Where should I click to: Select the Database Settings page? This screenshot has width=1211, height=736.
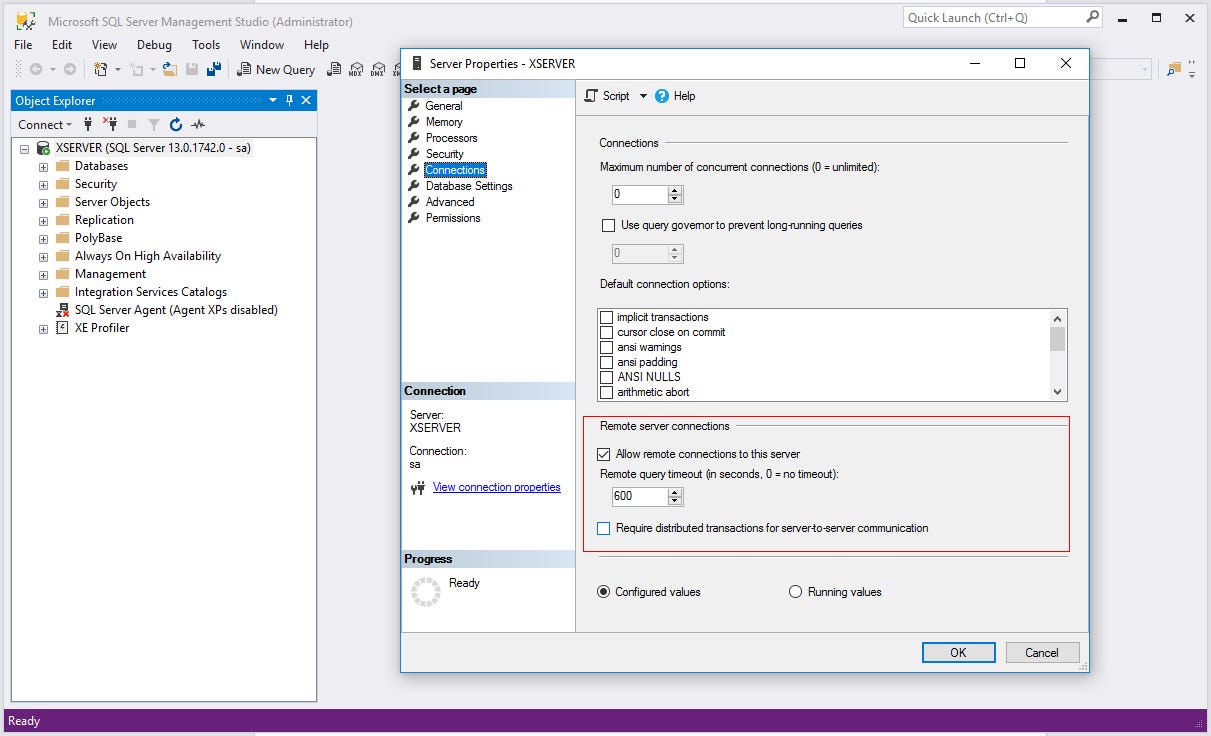coord(469,186)
